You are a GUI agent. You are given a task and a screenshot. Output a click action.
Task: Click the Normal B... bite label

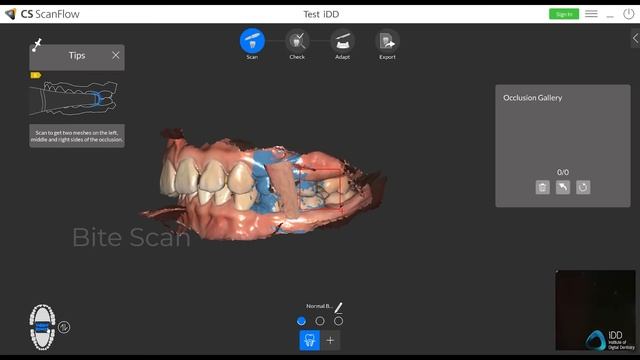coord(320,306)
